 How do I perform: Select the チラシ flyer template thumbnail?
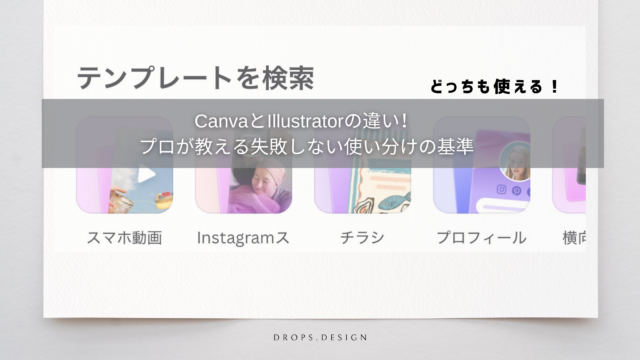point(362,164)
